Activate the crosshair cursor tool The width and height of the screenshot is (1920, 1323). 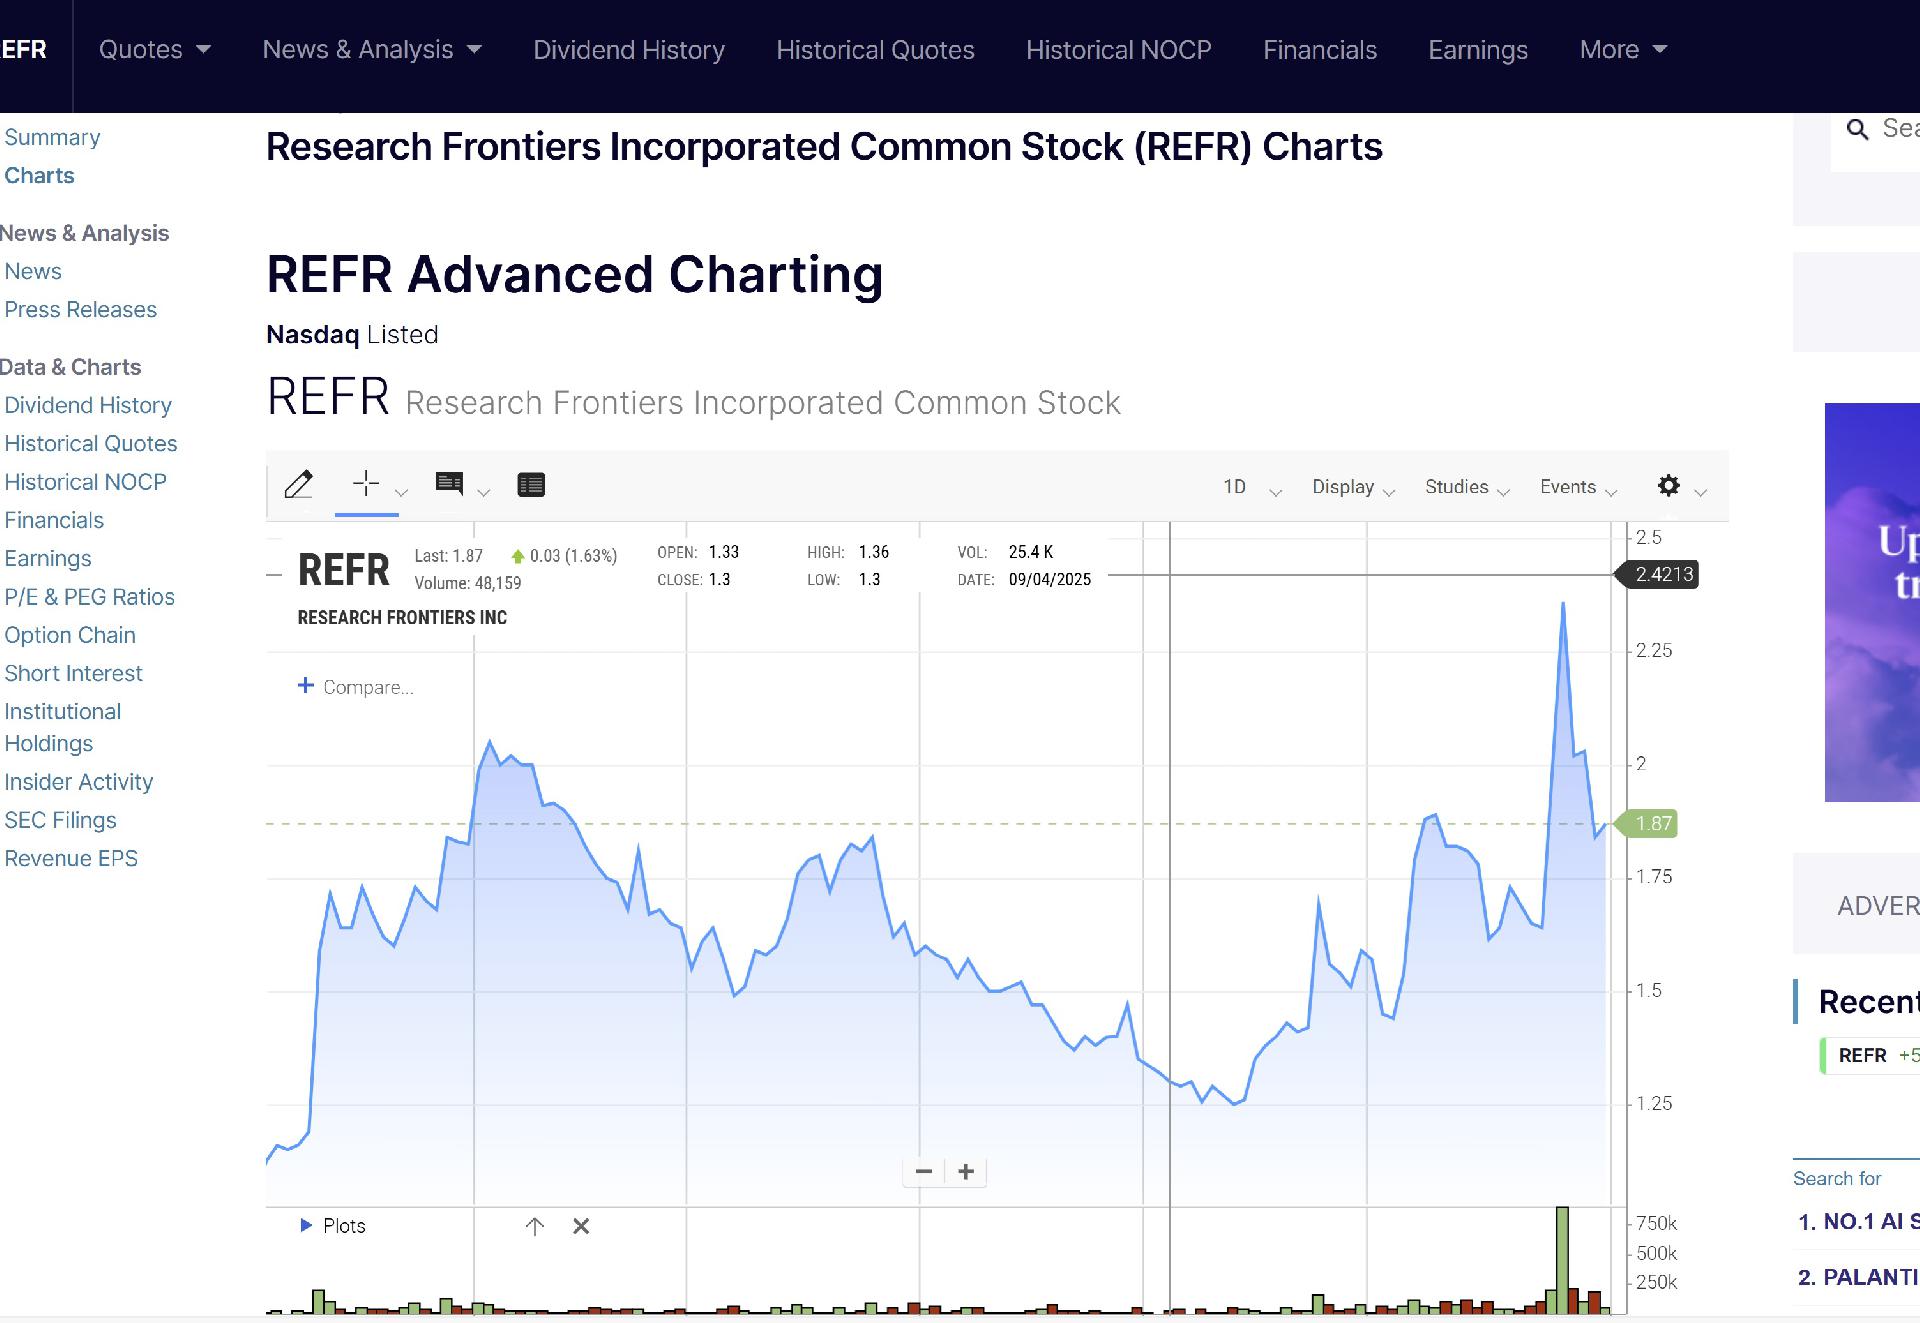(x=366, y=484)
